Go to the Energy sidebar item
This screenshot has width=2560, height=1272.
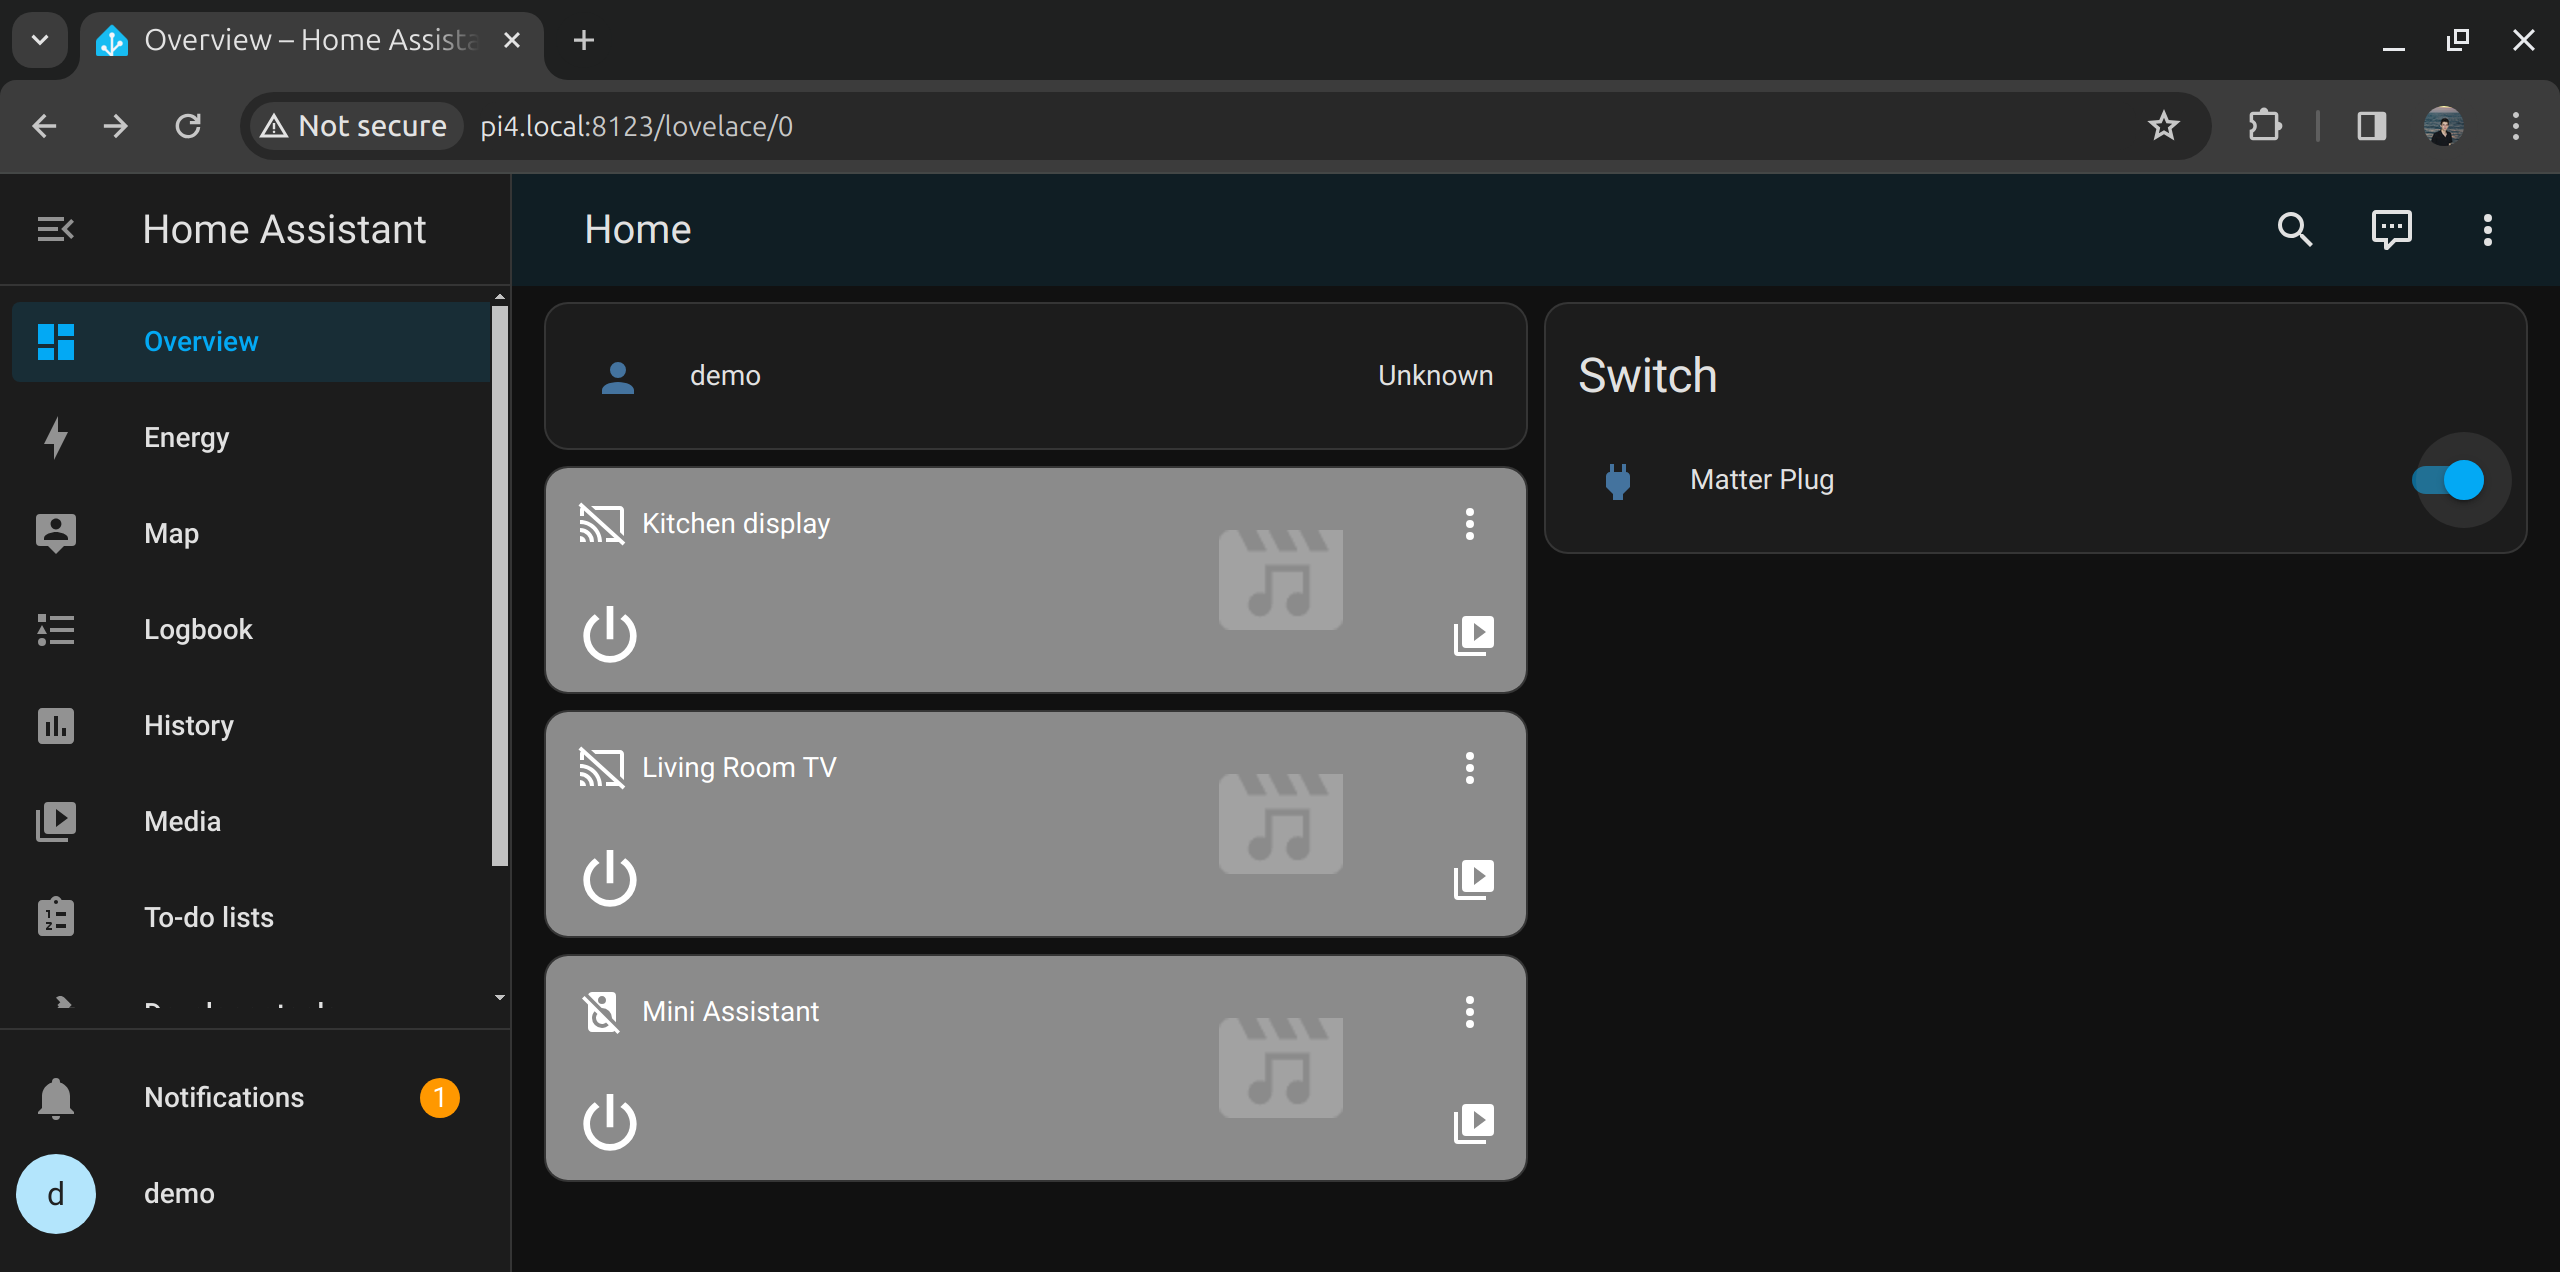[x=186, y=438]
